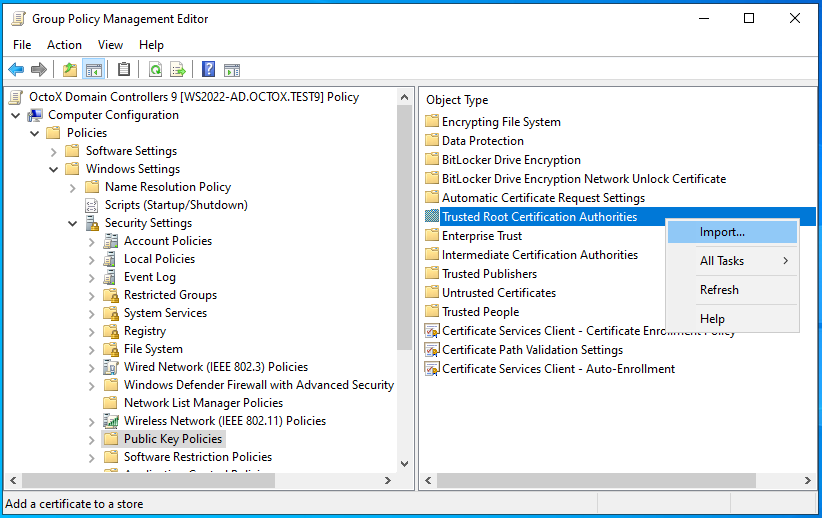Click the Certificate Path Validation Settings icon
Screen dimensions: 822x518
pos(432,350)
